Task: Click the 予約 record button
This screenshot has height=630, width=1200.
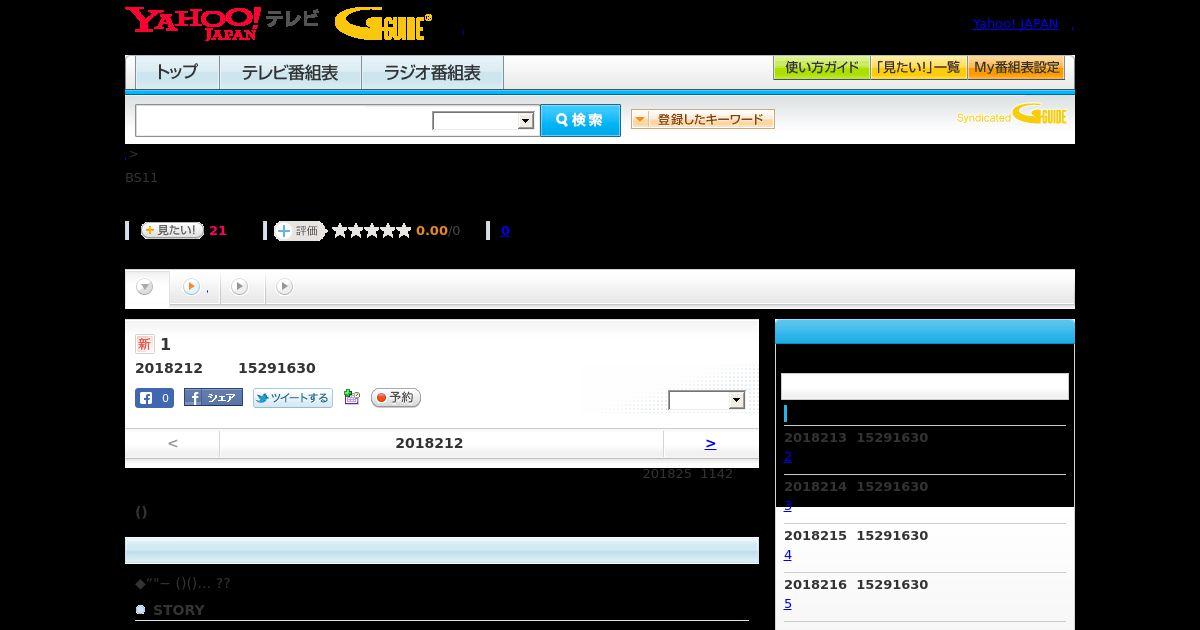Action: click(x=396, y=398)
